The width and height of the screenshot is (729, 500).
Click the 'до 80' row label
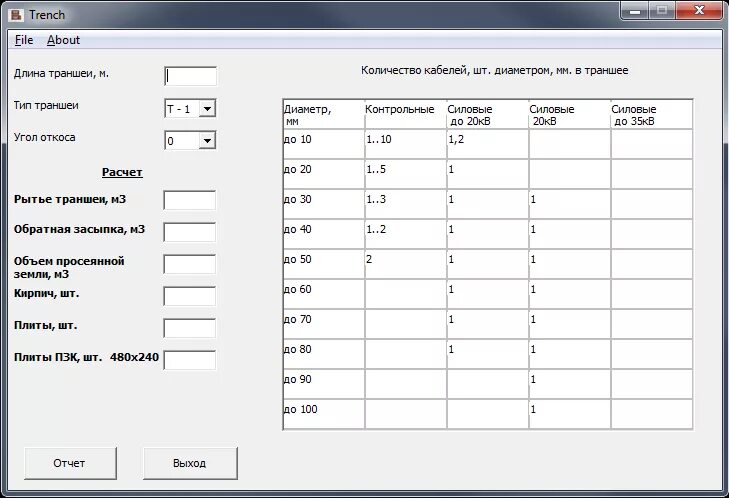324,354
